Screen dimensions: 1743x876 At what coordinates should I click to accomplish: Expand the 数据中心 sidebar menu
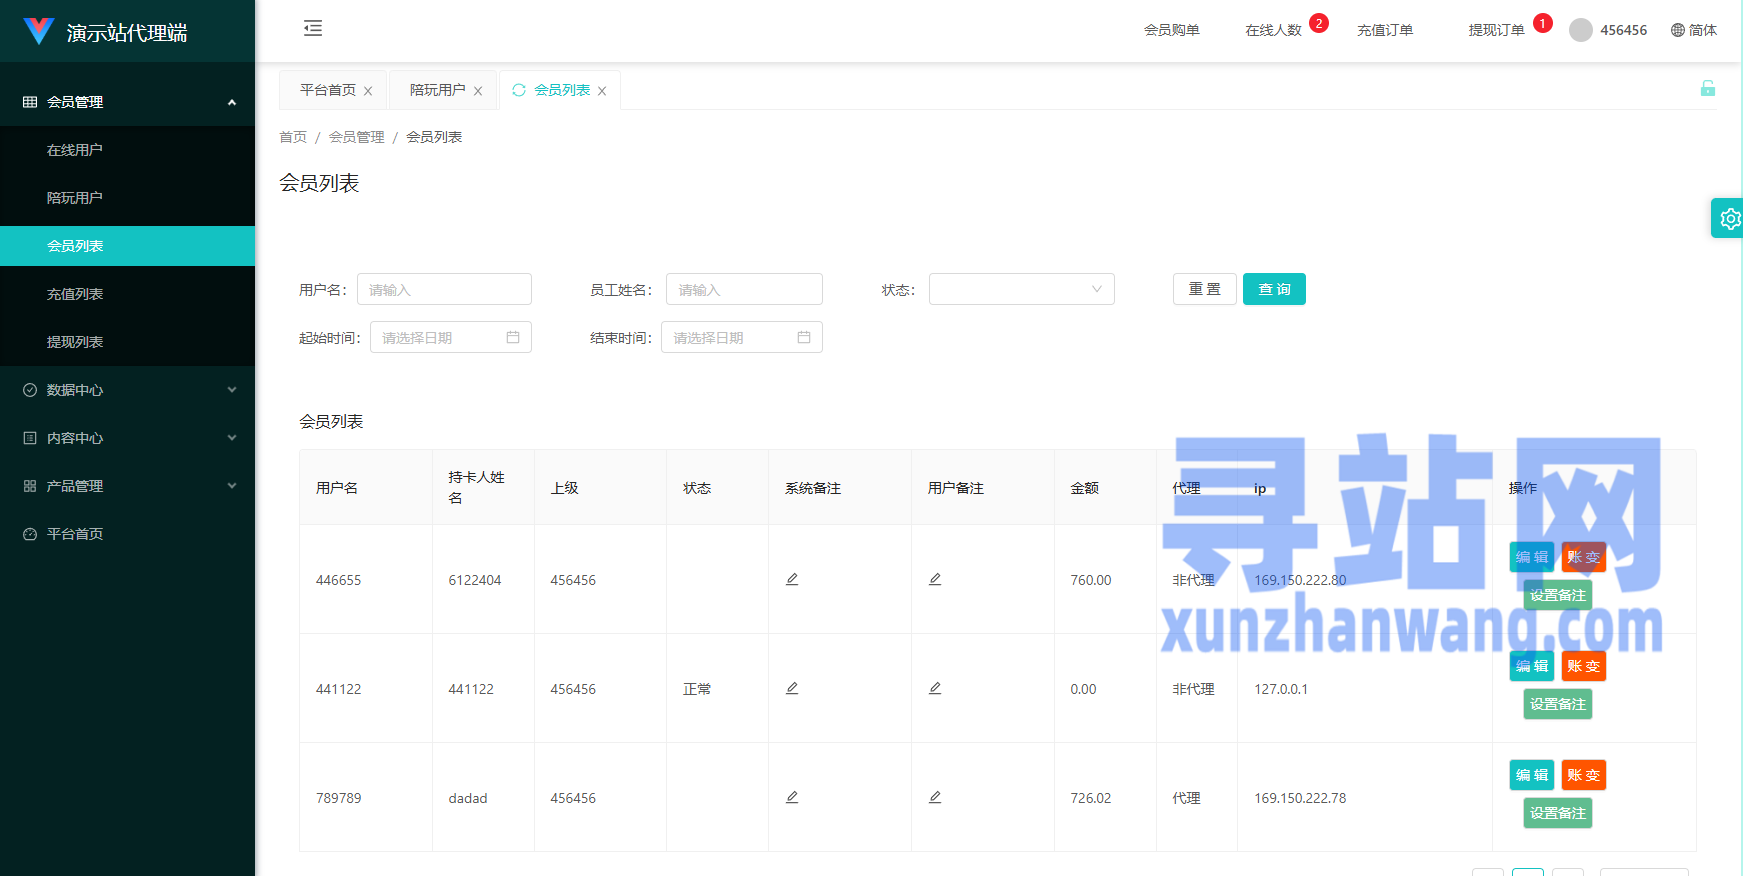128,390
